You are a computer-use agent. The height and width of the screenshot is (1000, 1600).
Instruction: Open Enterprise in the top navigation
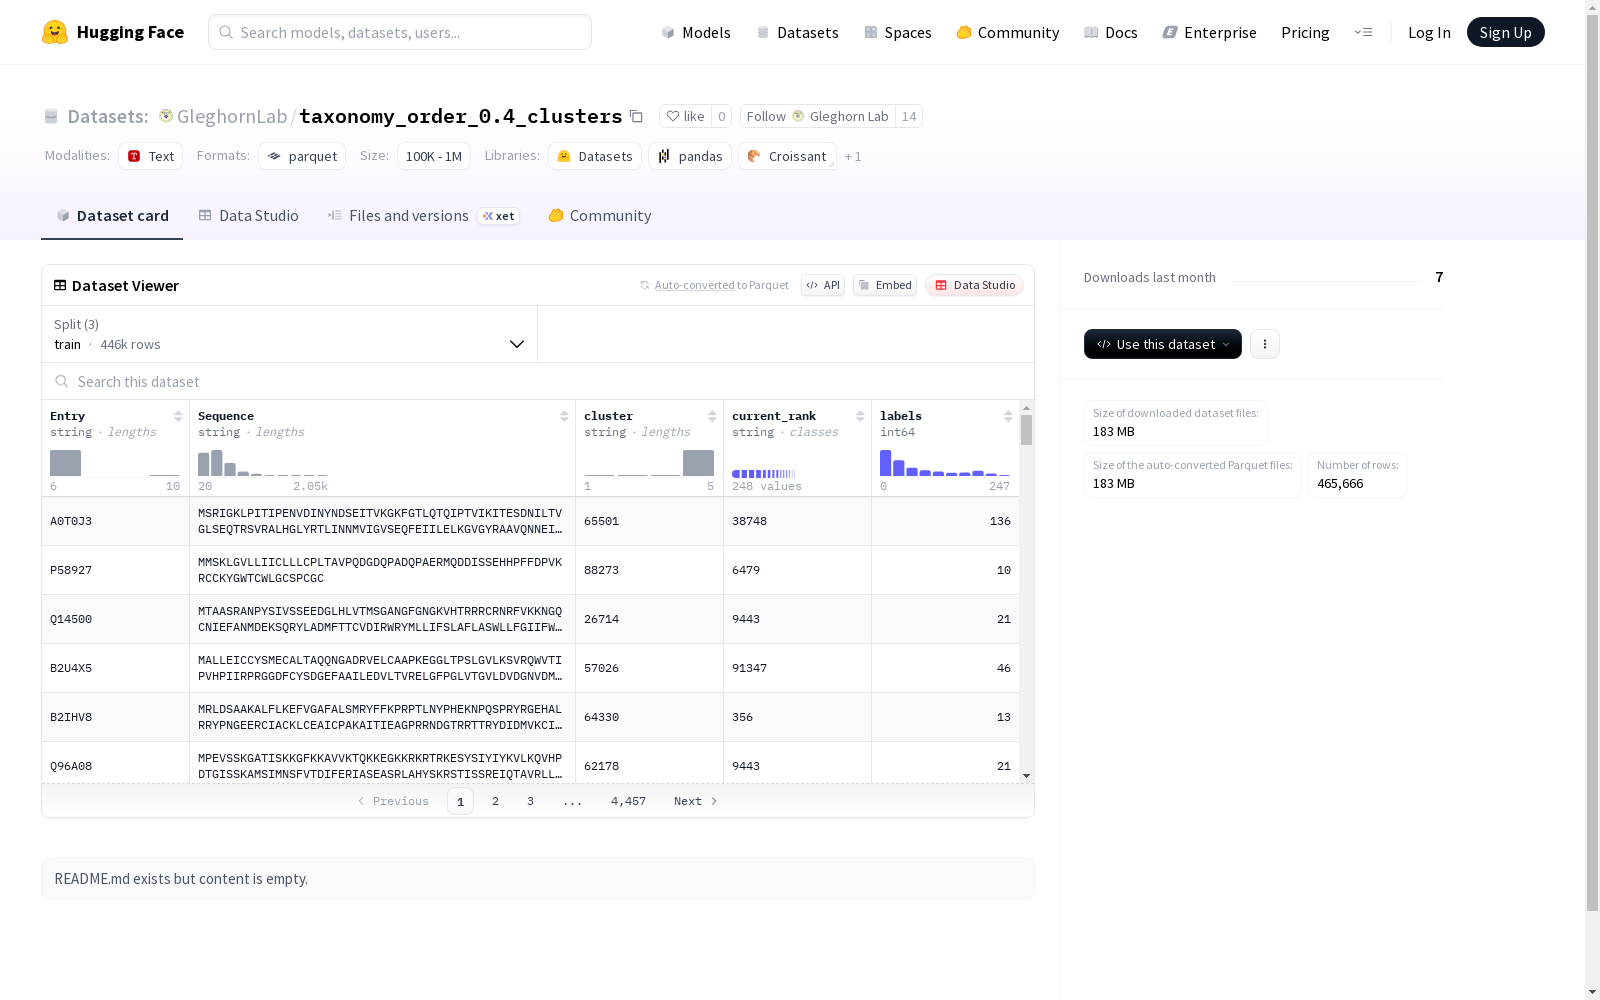coord(1209,32)
